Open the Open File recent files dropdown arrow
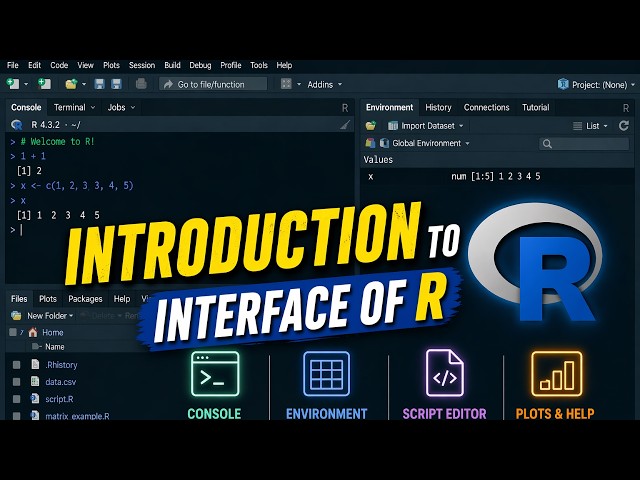This screenshot has width=640, height=480. [x=84, y=84]
